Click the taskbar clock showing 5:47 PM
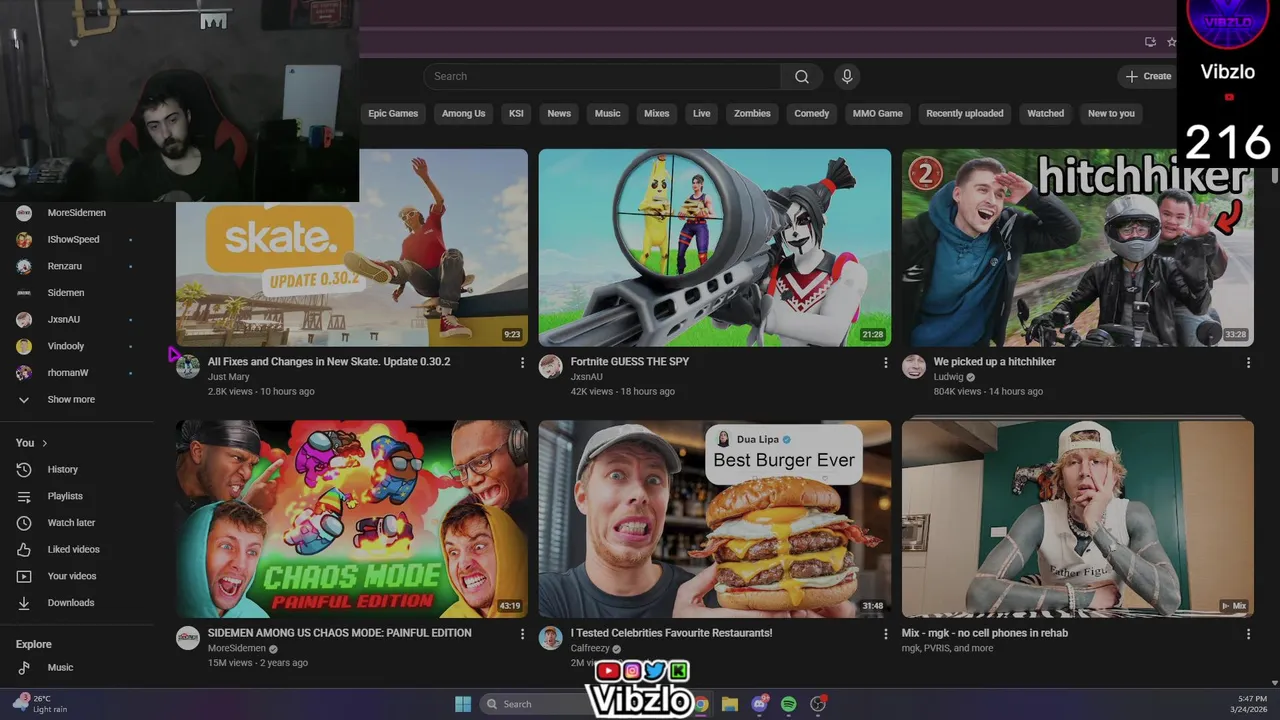This screenshot has width=1280, height=720. (1251, 704)
